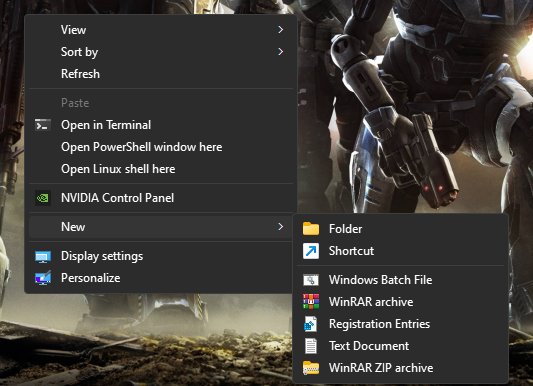The width and height of the screenshot is (533, 386).
Task: Select the New menu entry
Action: click(161, 227)
